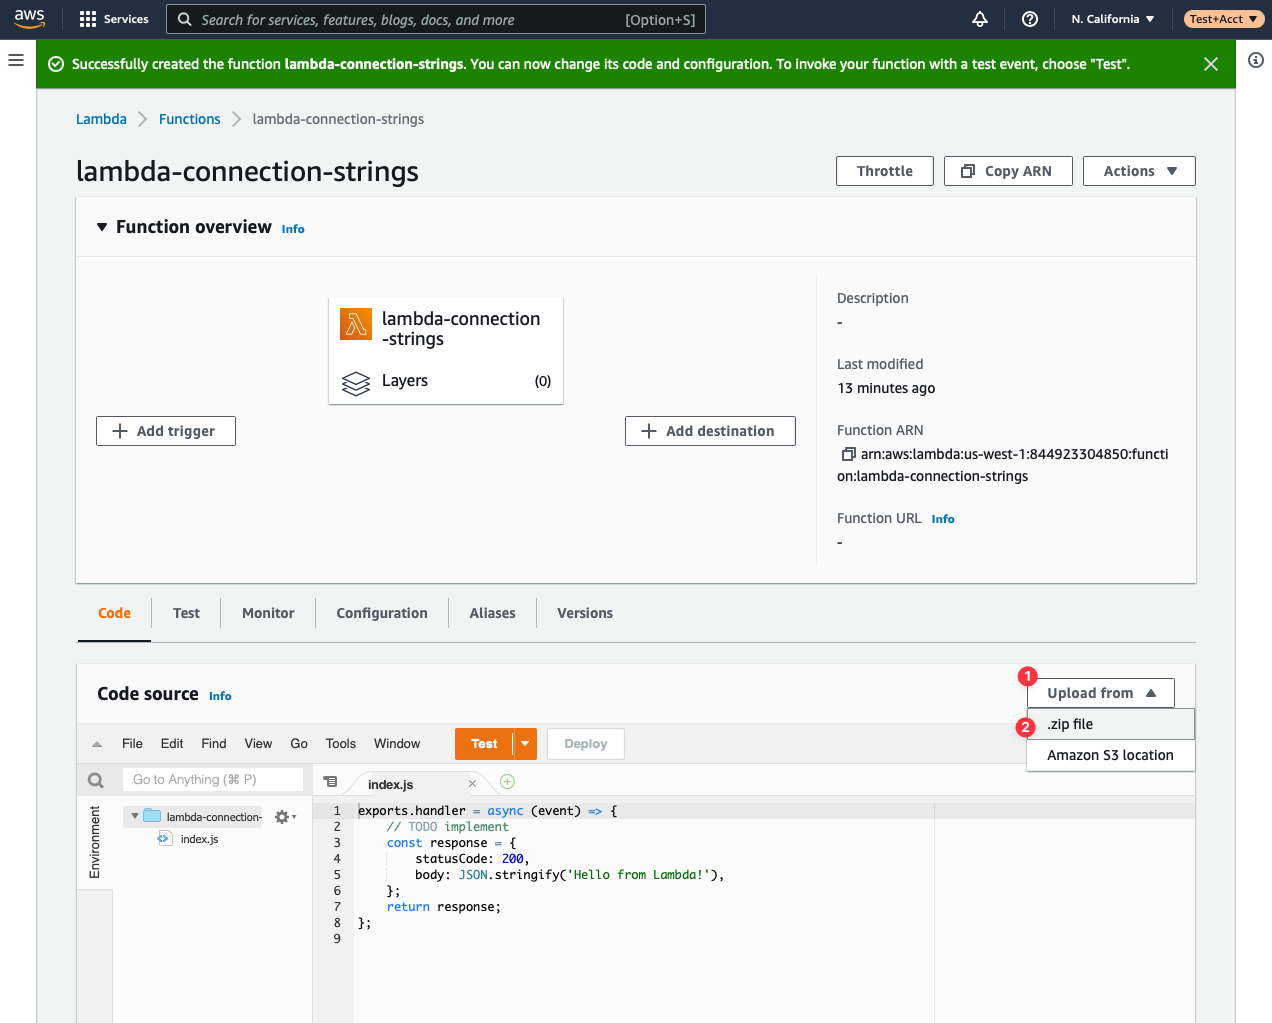Dismiss the green success banner
The width and height of the screenshot is (1272, 1023).
coord(1211,64)
